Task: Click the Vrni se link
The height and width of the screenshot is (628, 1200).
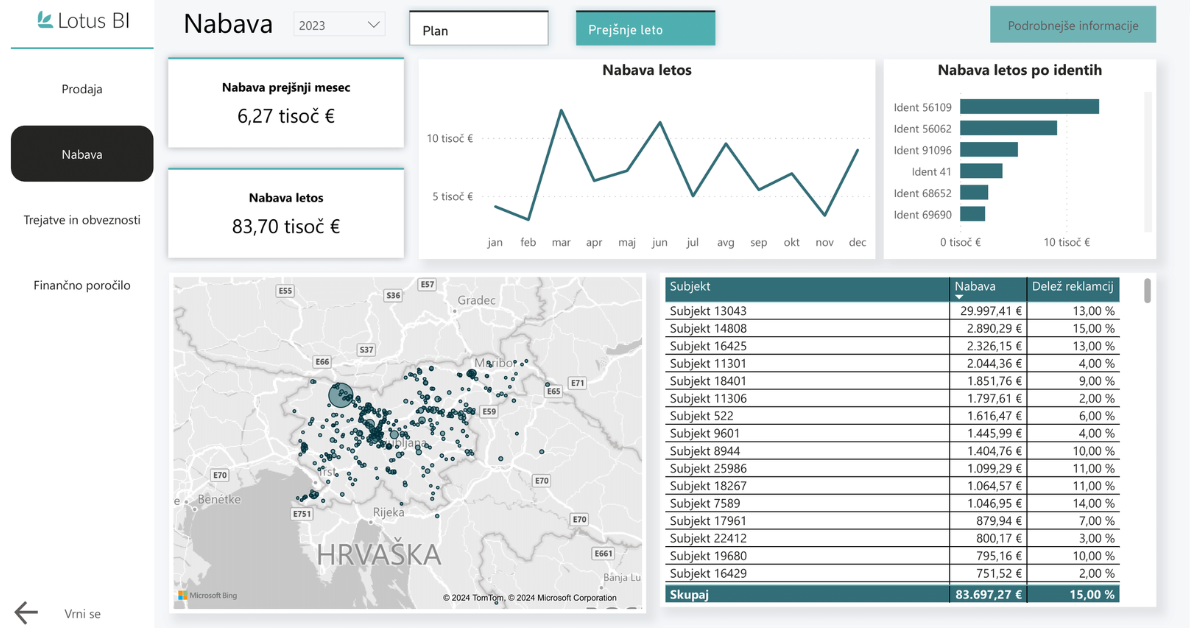Action: point(82,613)
